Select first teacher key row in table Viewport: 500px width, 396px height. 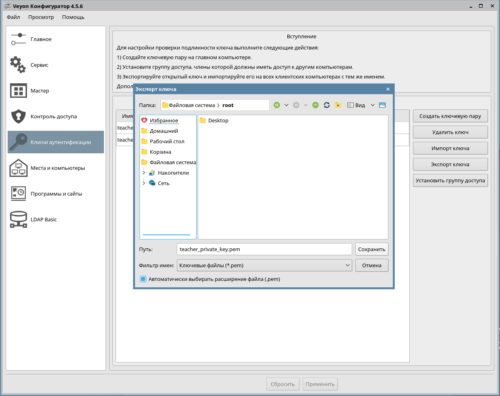(125, 128)
